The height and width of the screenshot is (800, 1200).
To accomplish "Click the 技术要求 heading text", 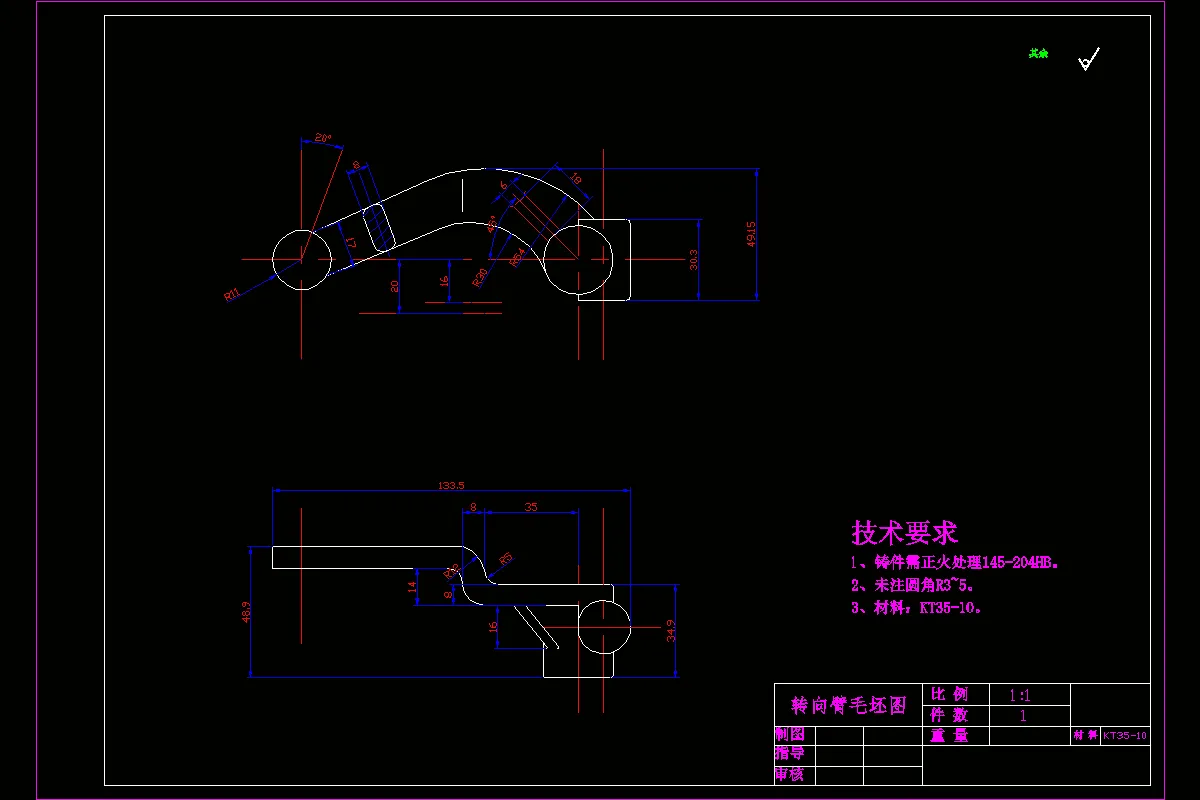I will [905, 532].
